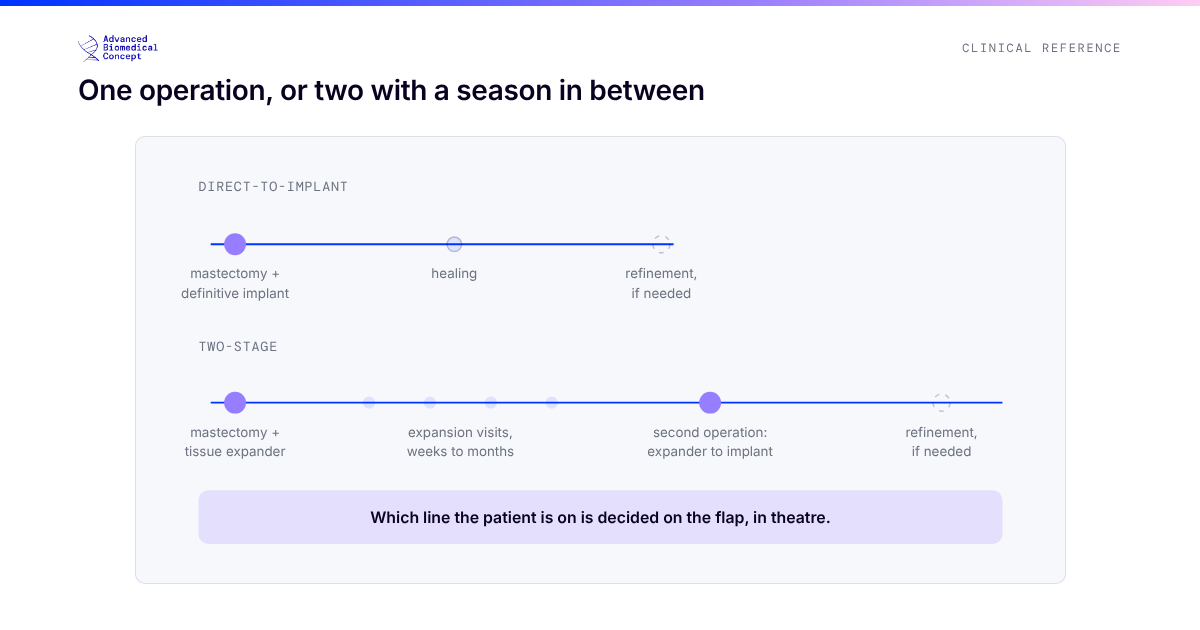Select the second operation marker dot
The height and width of the screenshot is (630, 1200).
710,403
